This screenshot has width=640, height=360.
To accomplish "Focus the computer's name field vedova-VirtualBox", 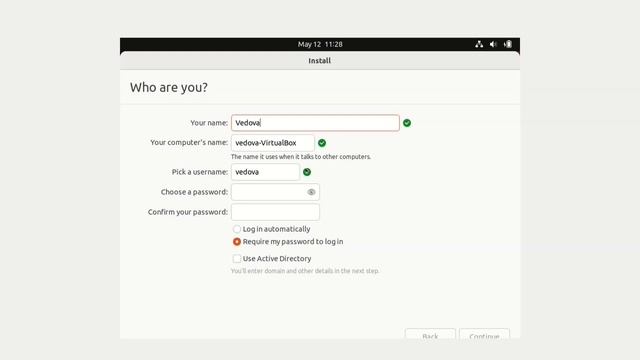I will (x=273, y=143).
